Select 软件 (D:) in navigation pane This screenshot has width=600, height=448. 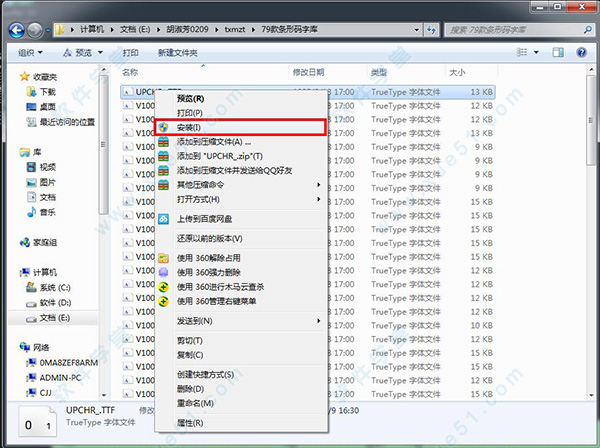pos(48,303)
